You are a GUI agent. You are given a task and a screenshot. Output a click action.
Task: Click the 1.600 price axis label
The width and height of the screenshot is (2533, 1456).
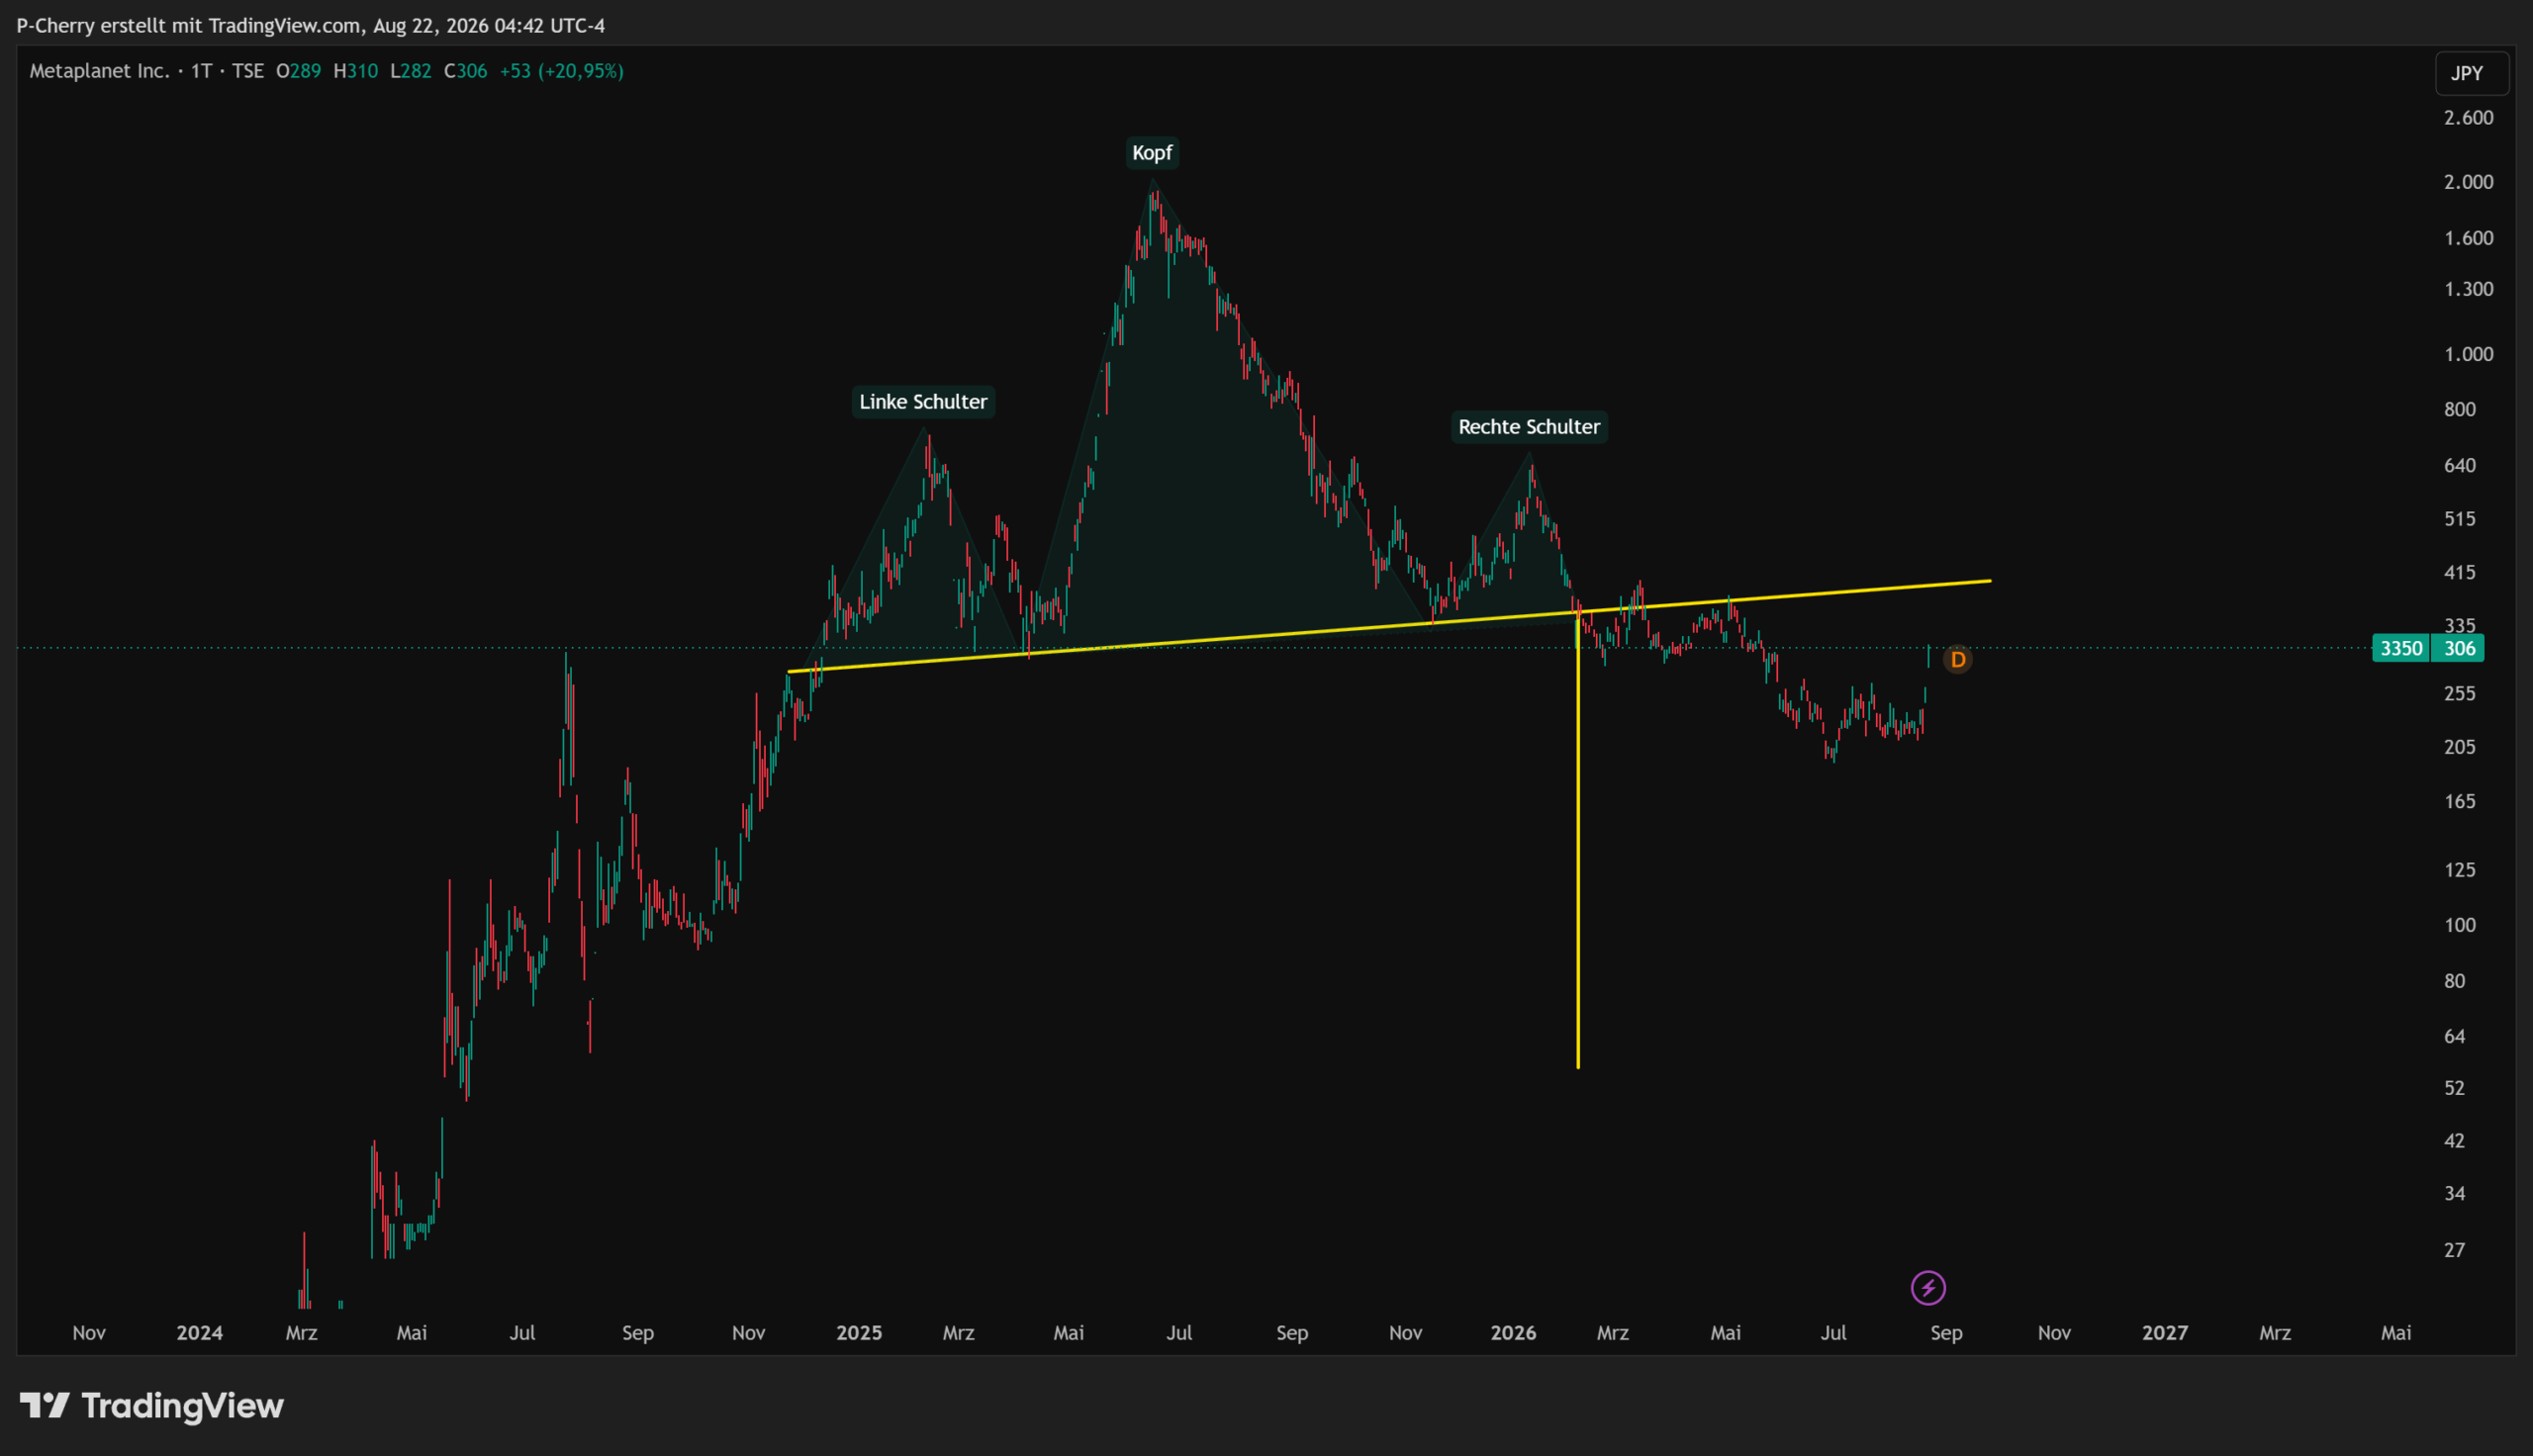(2468, 238)
